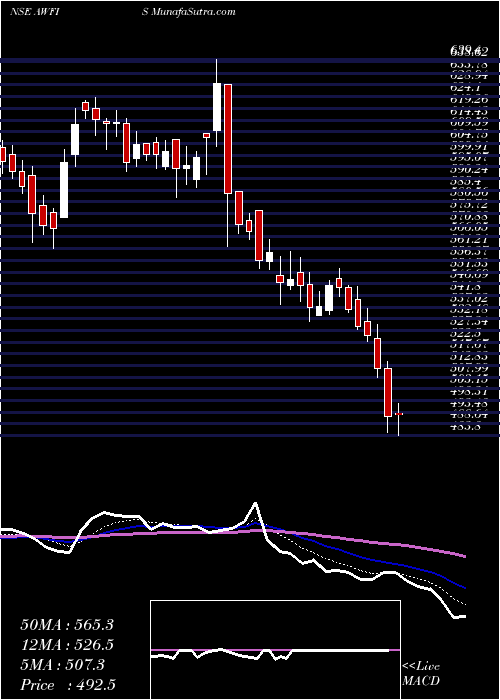Select the 12MA : 526.5 readout
This screenshot has height=700, width=500.
click(x=67, y=645)
